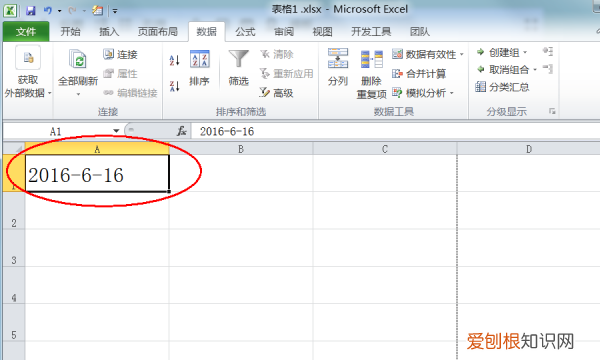Screen dimensions: 600x360
Task: Open 分级显示 Outline dialog launcher
Action: (x=552, y=111)
